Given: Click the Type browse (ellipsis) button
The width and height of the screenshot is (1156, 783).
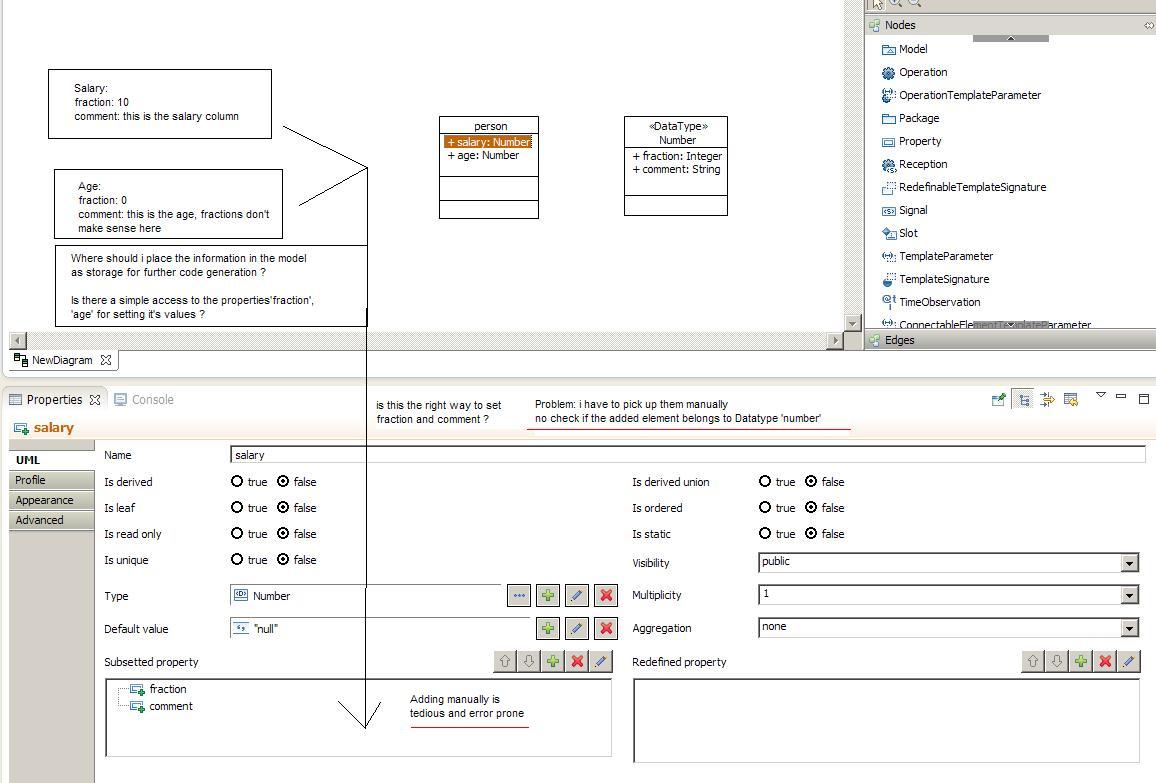Looking at the screenshot, I should [x=519, y=596].
